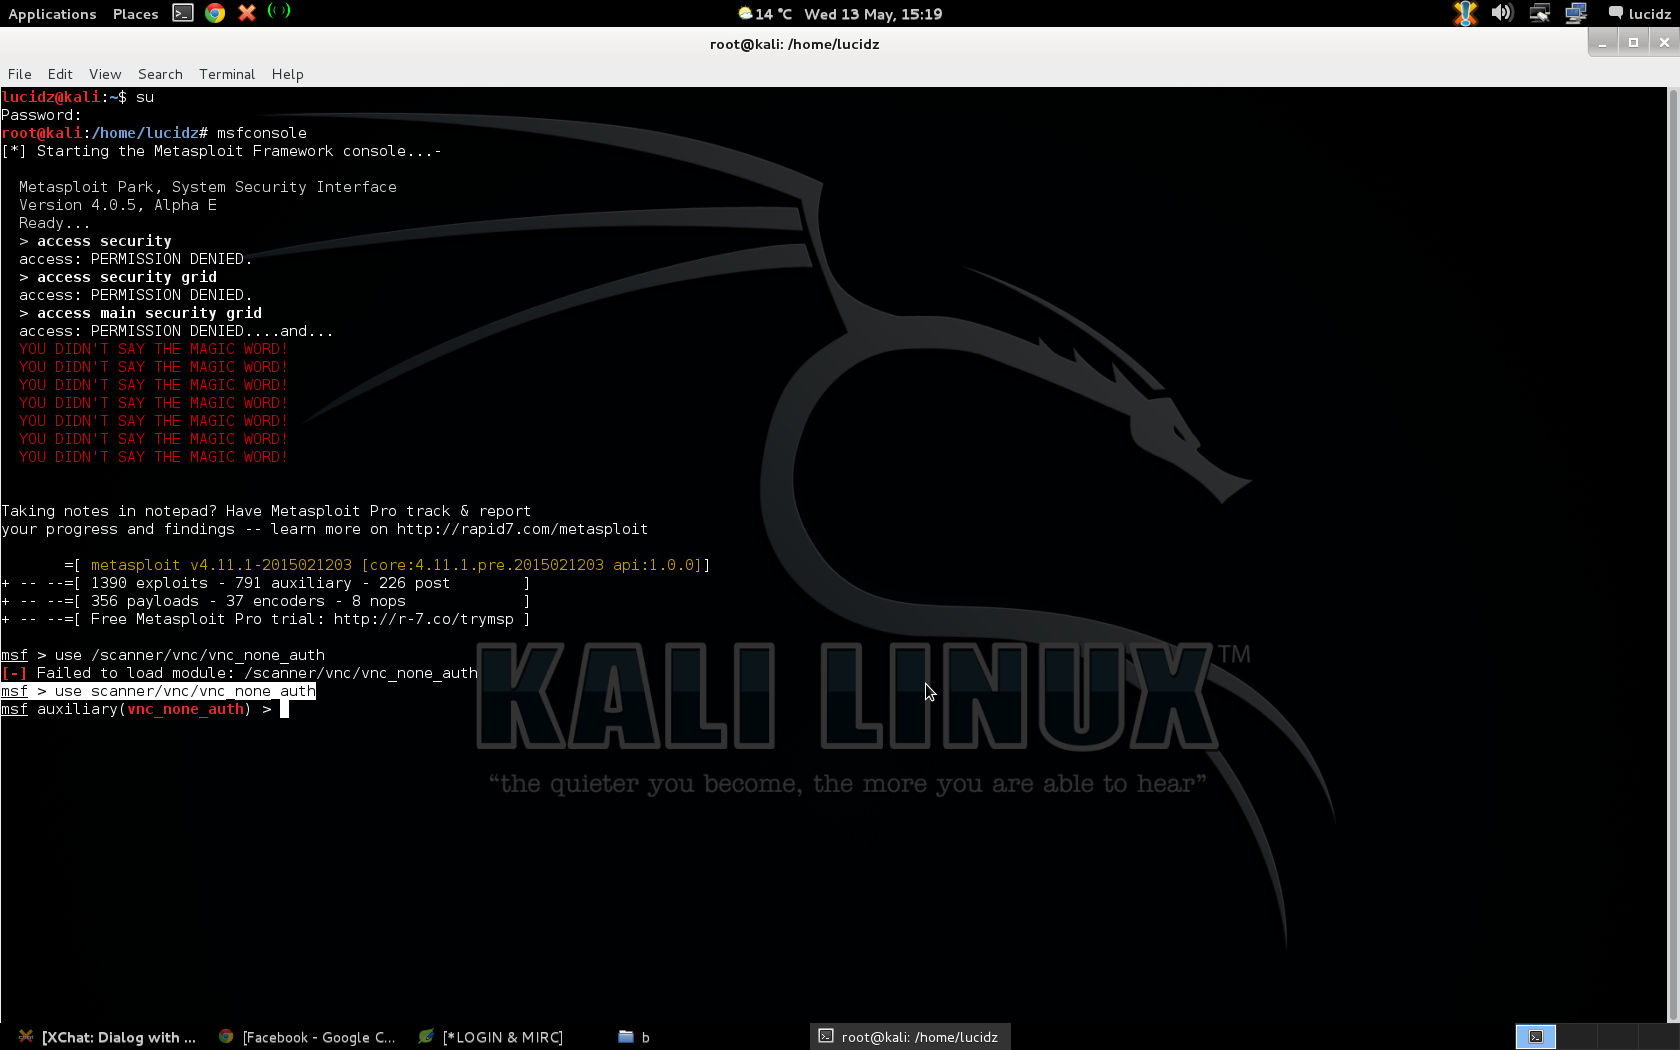Open the Help menu of the terminal

click(287, 74)
